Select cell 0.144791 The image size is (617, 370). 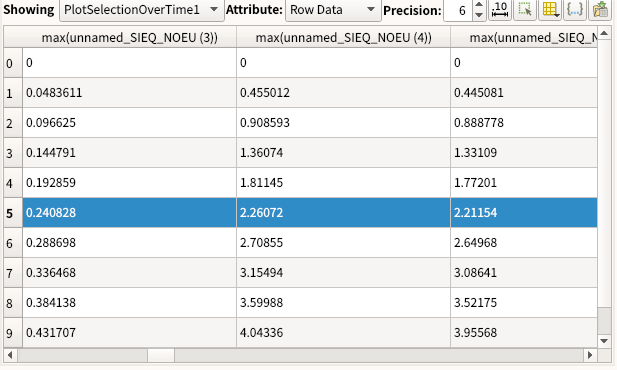(129, 153)
